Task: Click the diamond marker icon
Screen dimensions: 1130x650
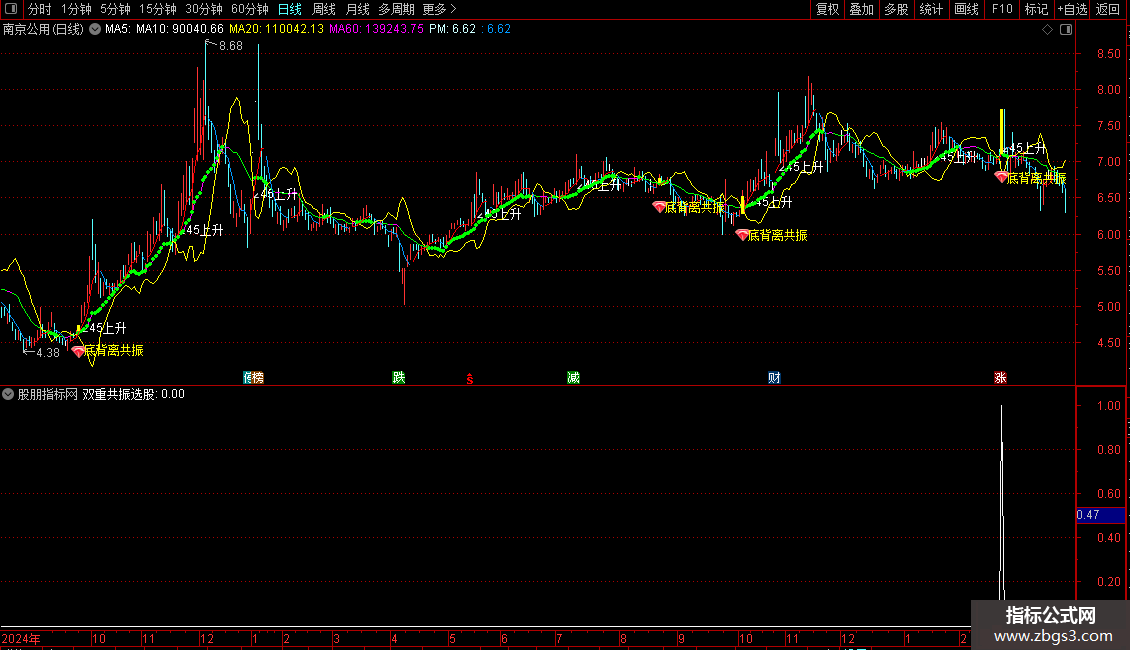Action: [1048, 30]
